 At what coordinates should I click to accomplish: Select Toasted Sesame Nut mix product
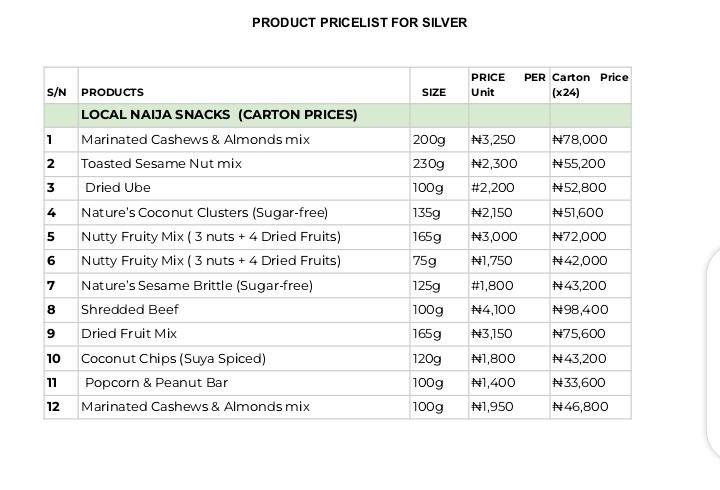click(x=161, y=164)
